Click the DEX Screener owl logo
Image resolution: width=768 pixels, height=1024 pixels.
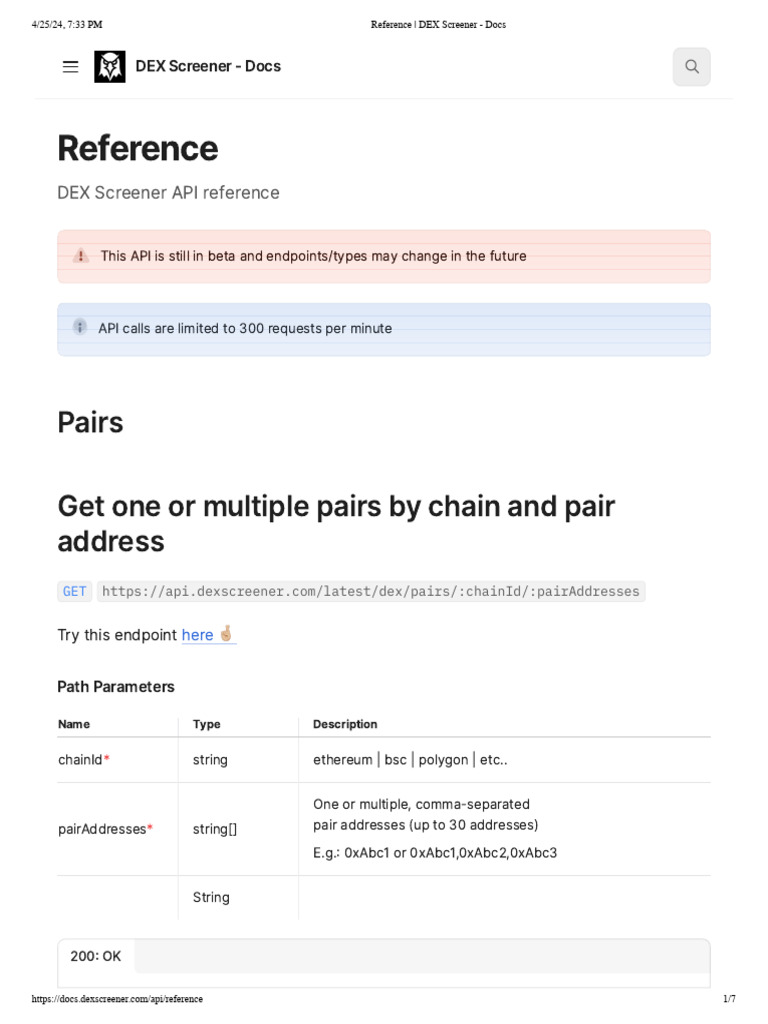coord(110,67)
